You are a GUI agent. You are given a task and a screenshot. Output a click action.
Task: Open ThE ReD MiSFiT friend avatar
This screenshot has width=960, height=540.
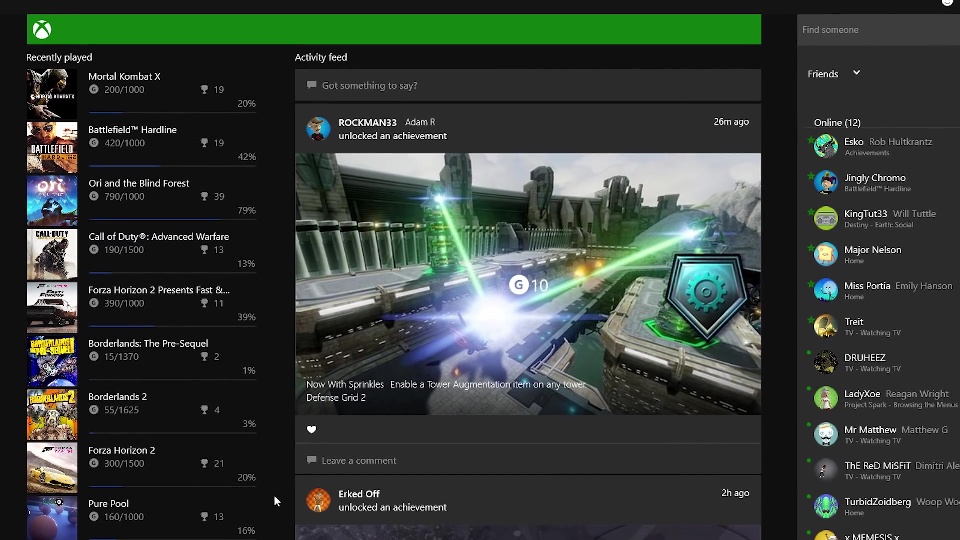(x=825, y=470)
